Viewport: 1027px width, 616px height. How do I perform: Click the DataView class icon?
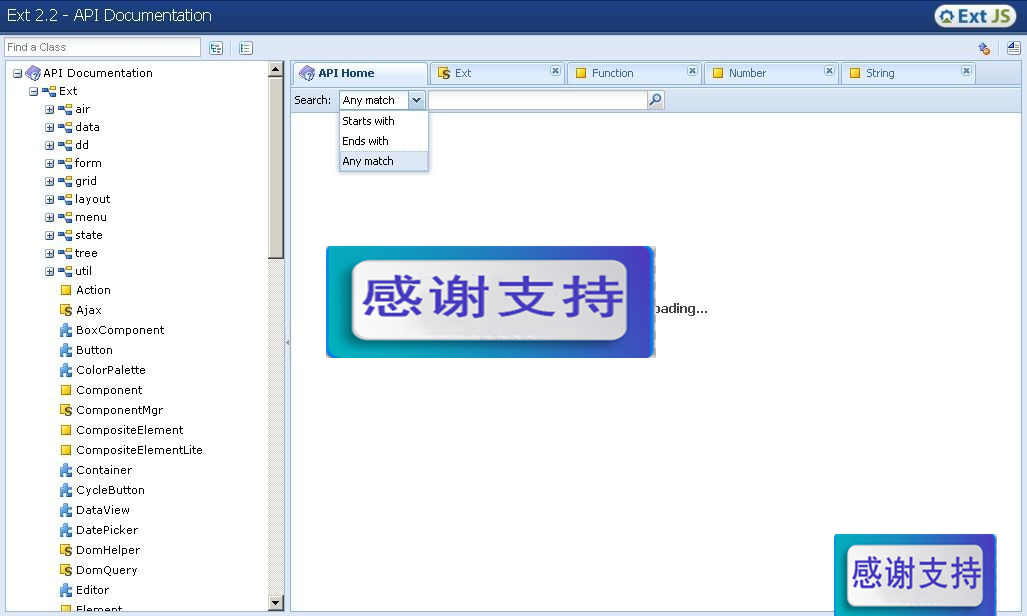coord(65,510)
